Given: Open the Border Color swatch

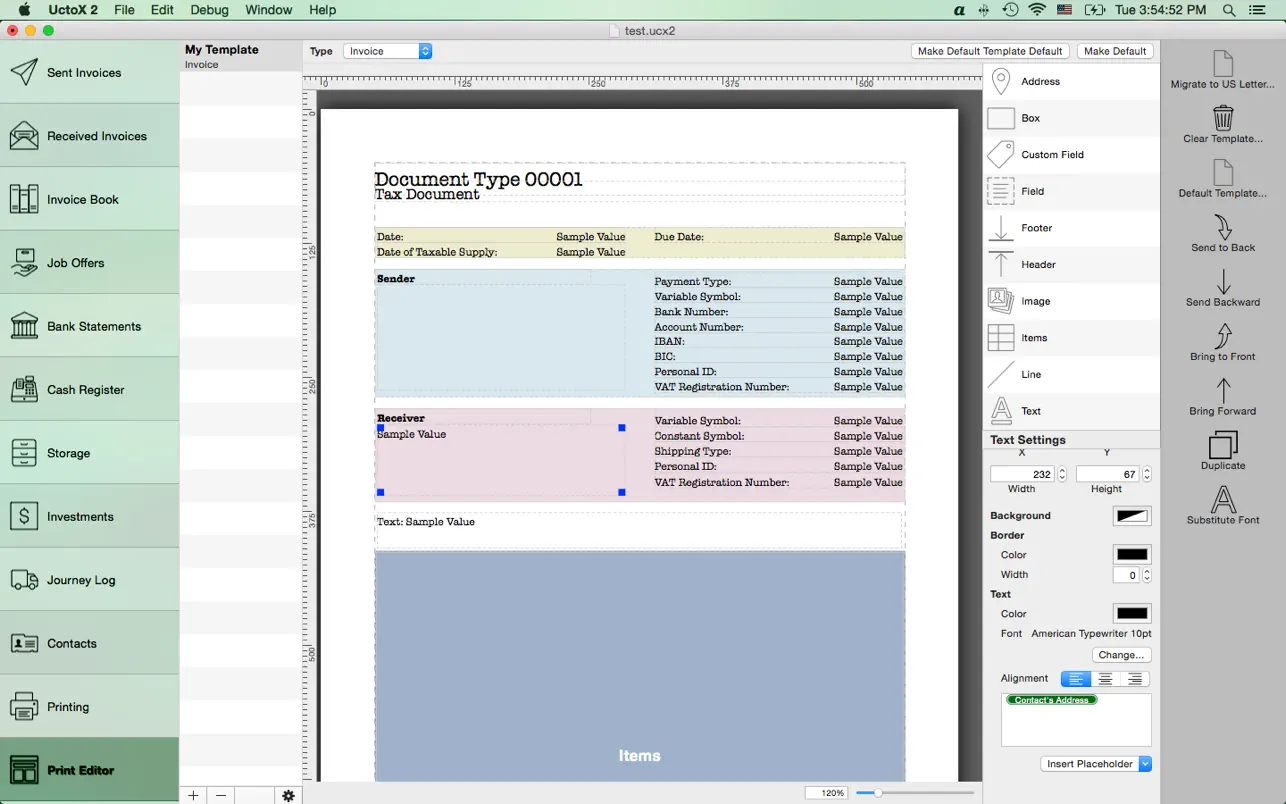Looking at the screenshot, I should click(x=1131, y=555).
